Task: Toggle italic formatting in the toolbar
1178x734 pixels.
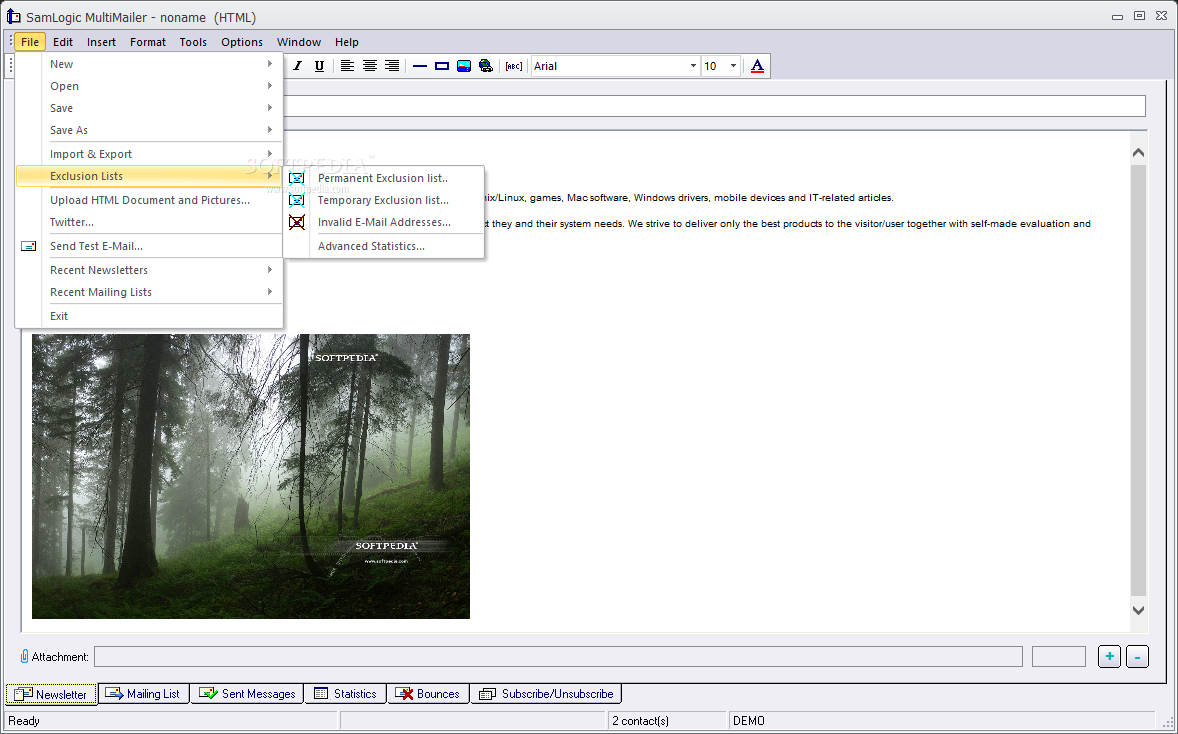Action: tap(298, 66)
